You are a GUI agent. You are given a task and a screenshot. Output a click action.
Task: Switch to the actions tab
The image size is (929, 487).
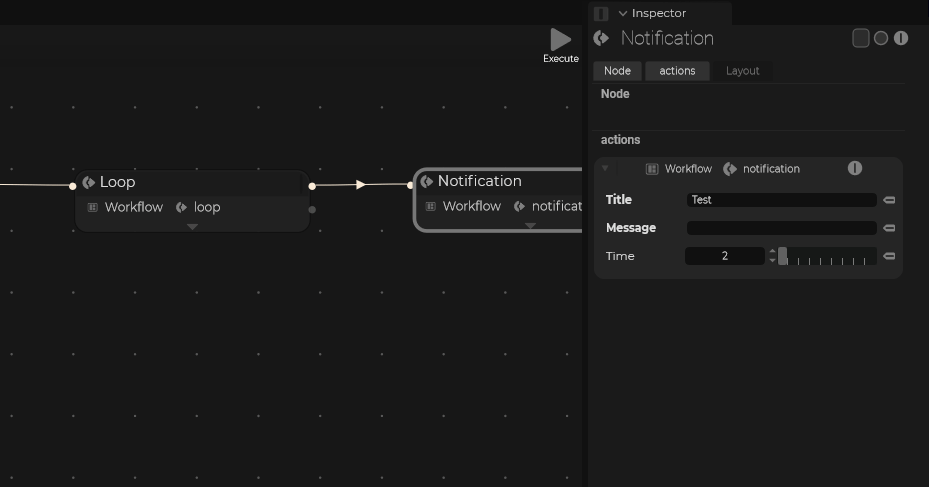677,71
